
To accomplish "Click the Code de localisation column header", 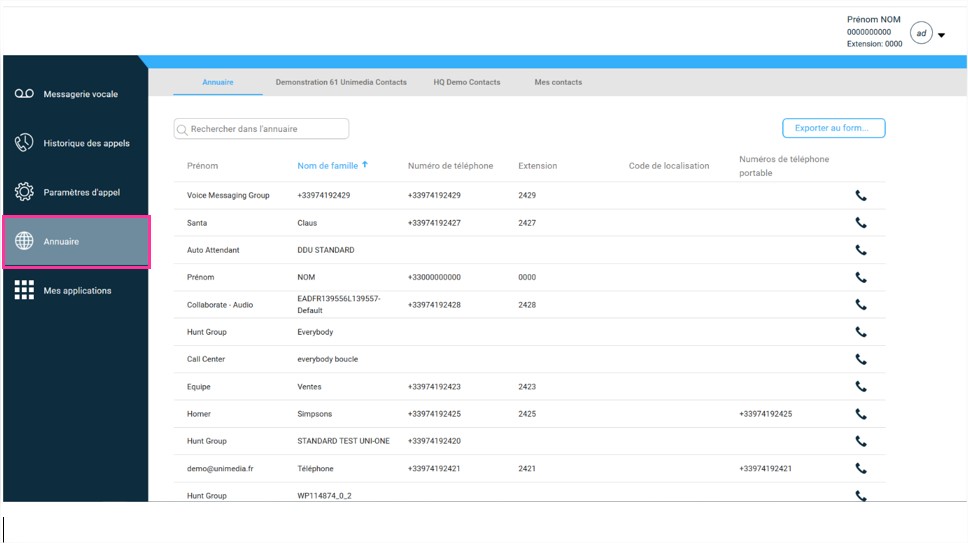I will point(669,165).
